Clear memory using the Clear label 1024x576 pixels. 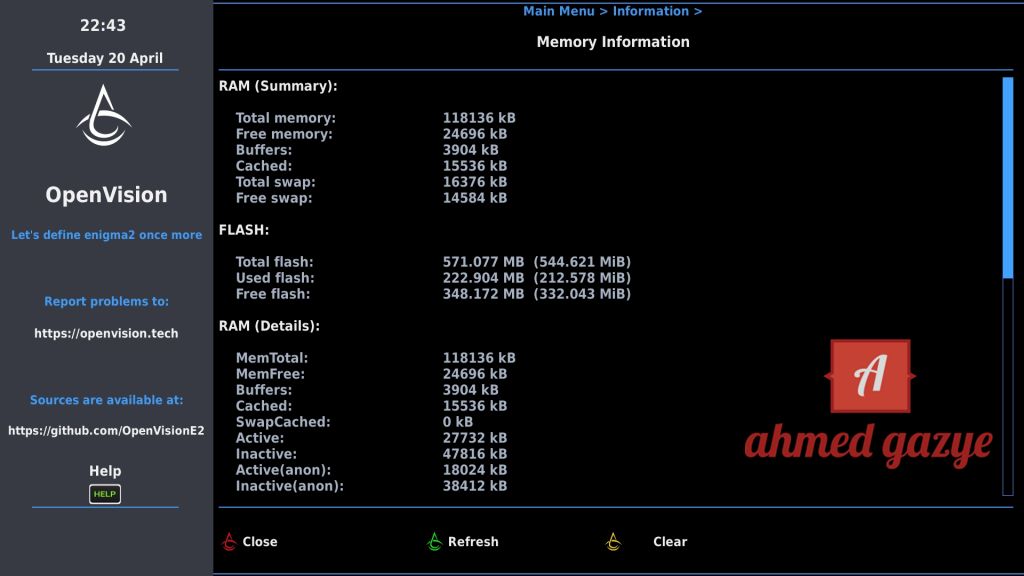pyautogui.click(x=670, y=541)
